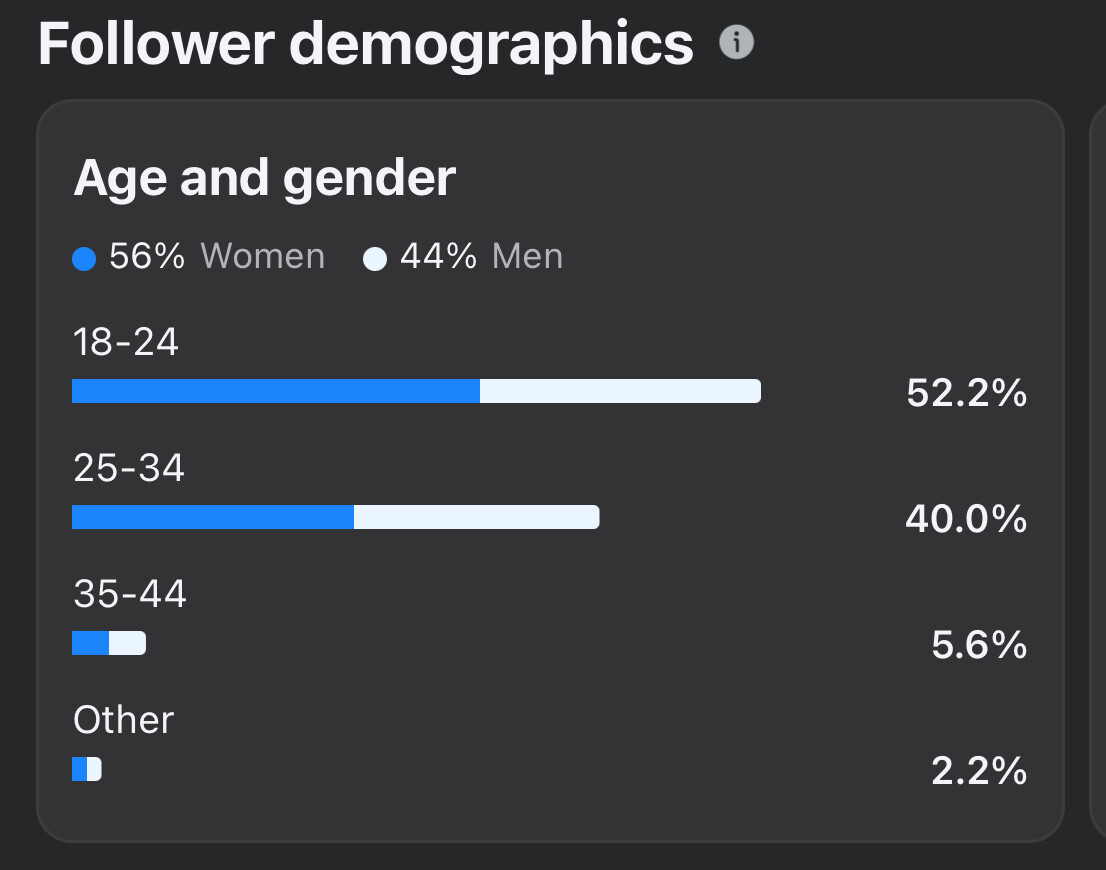Viewport: 1106px width, 870px height.
Task: Click the 25-34 age group label
Action: point(129,468)
